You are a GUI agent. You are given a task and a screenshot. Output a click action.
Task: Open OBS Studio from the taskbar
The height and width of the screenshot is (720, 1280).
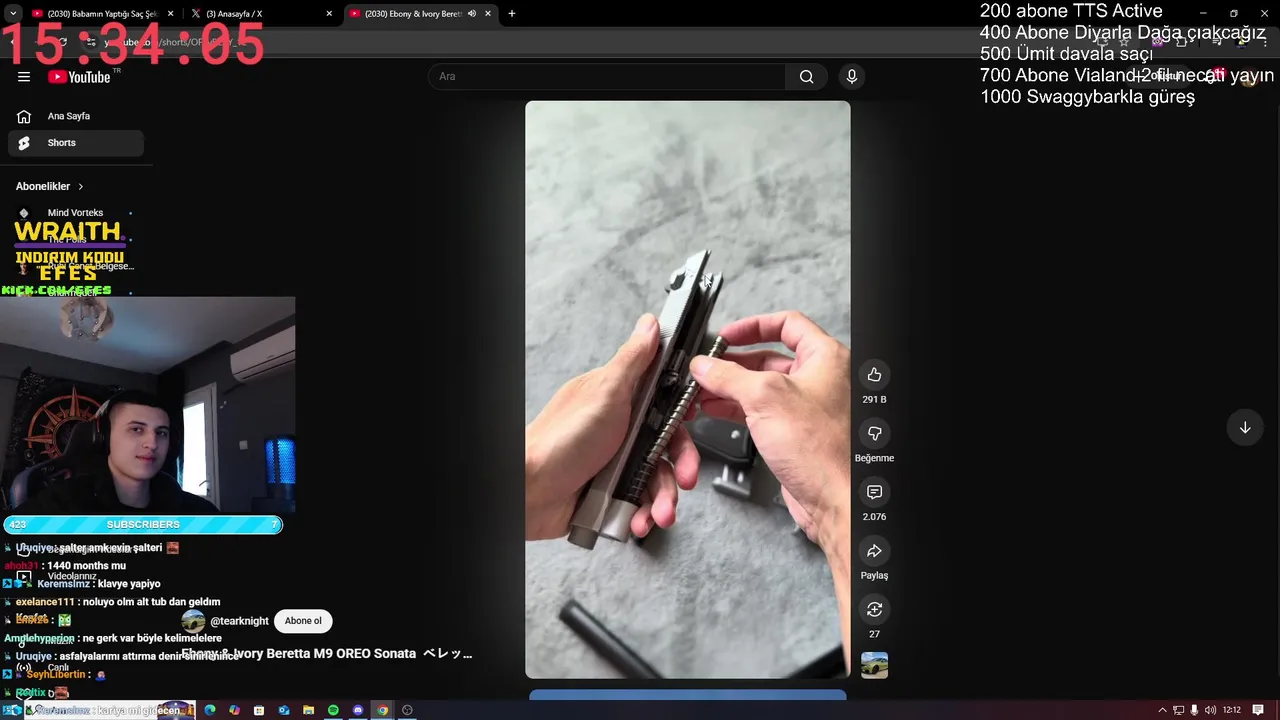coord(407,710)
